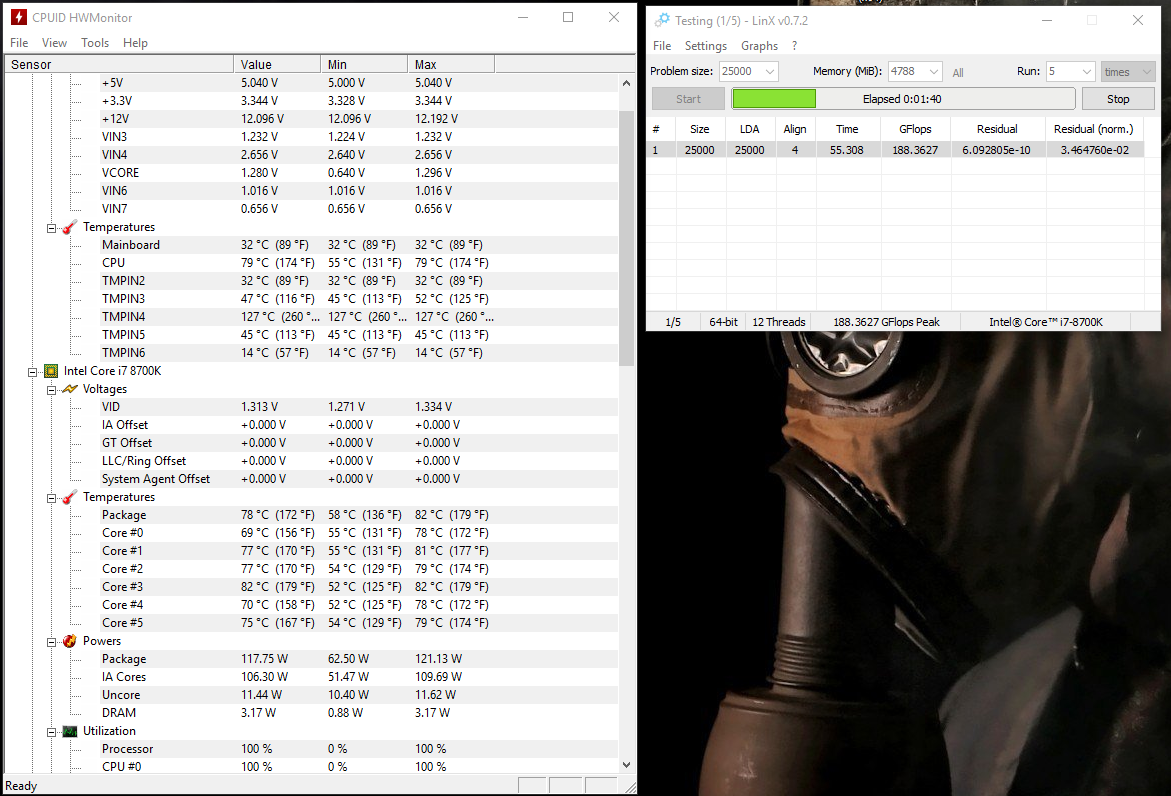
Task: Click the Intel Core i7-8700K status entry
Action: click(1046, 322)
